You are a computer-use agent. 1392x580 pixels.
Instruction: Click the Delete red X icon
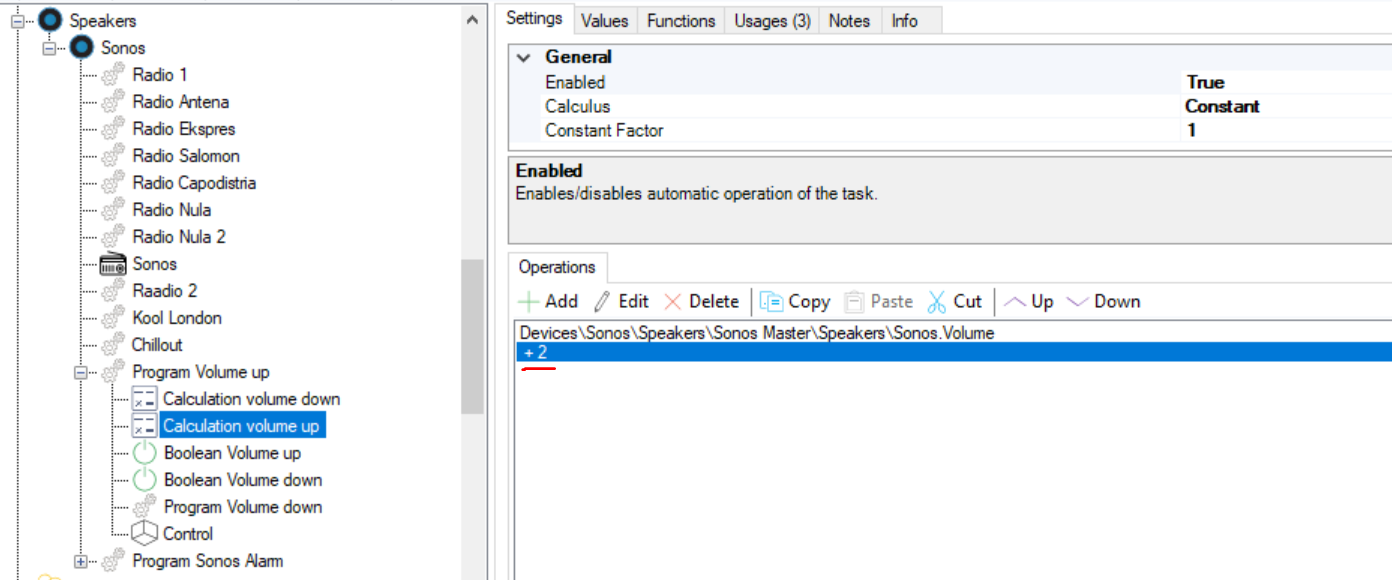click(x=673, y=301)
